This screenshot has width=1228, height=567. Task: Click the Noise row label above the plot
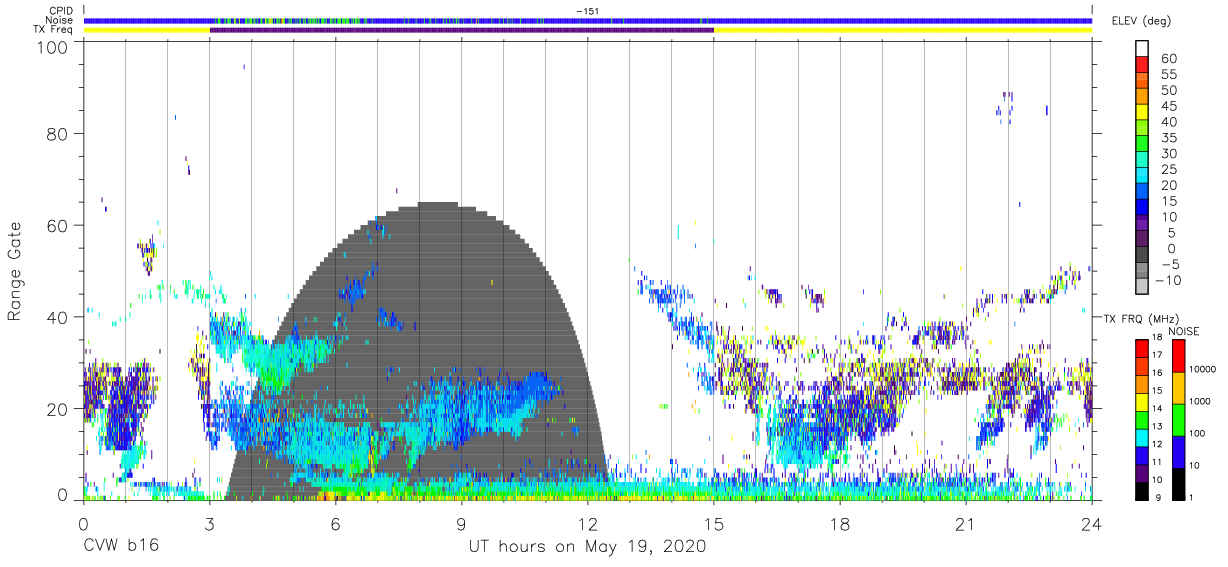[x=59, y=20]
